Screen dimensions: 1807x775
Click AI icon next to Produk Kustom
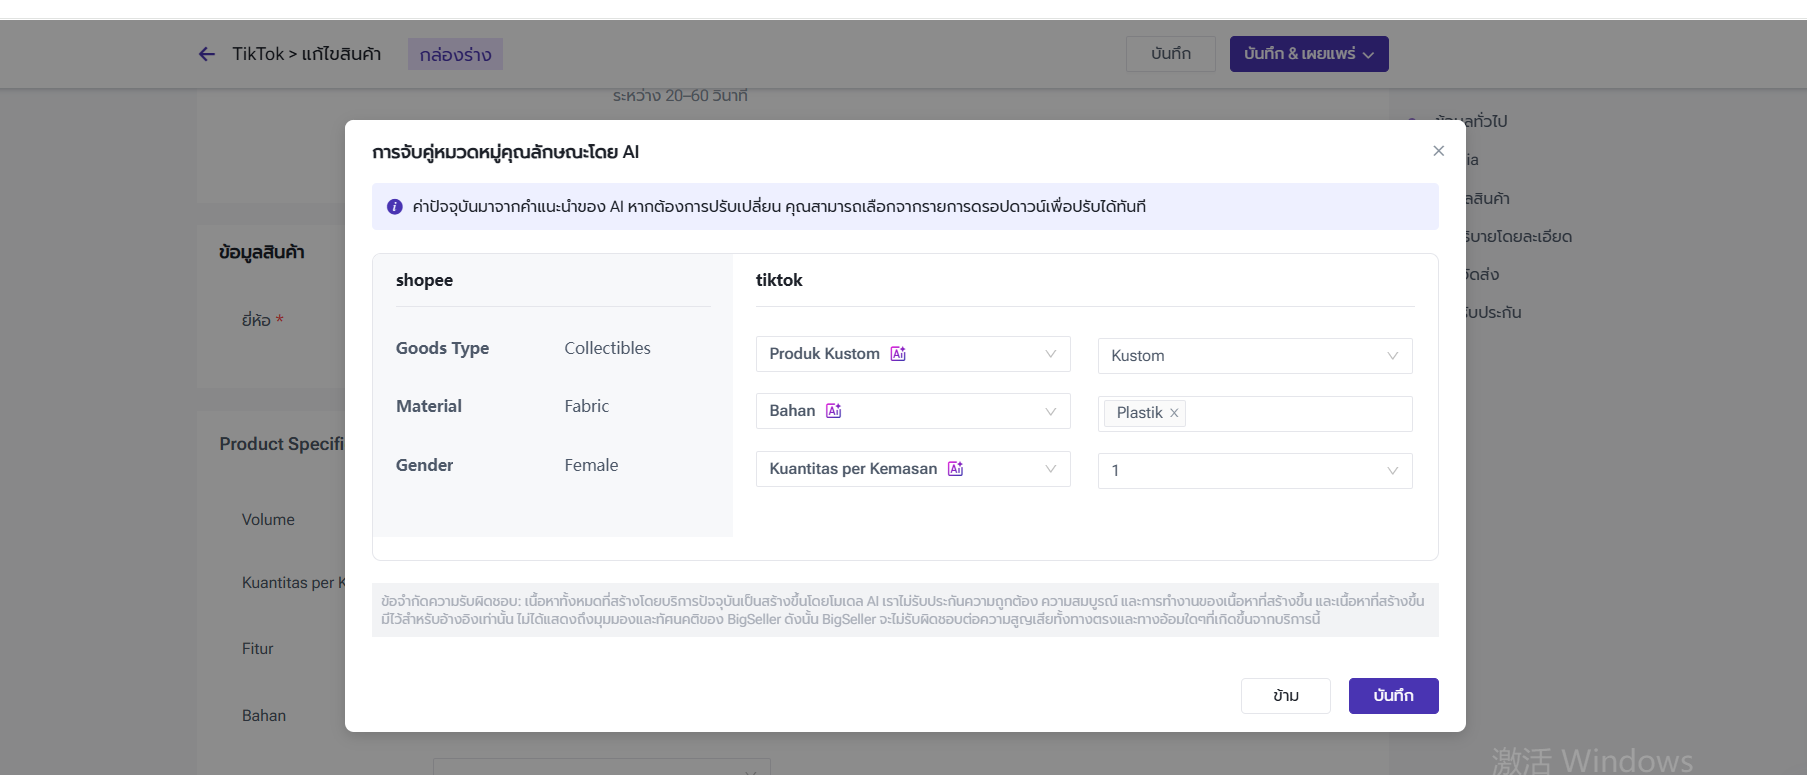898,354
